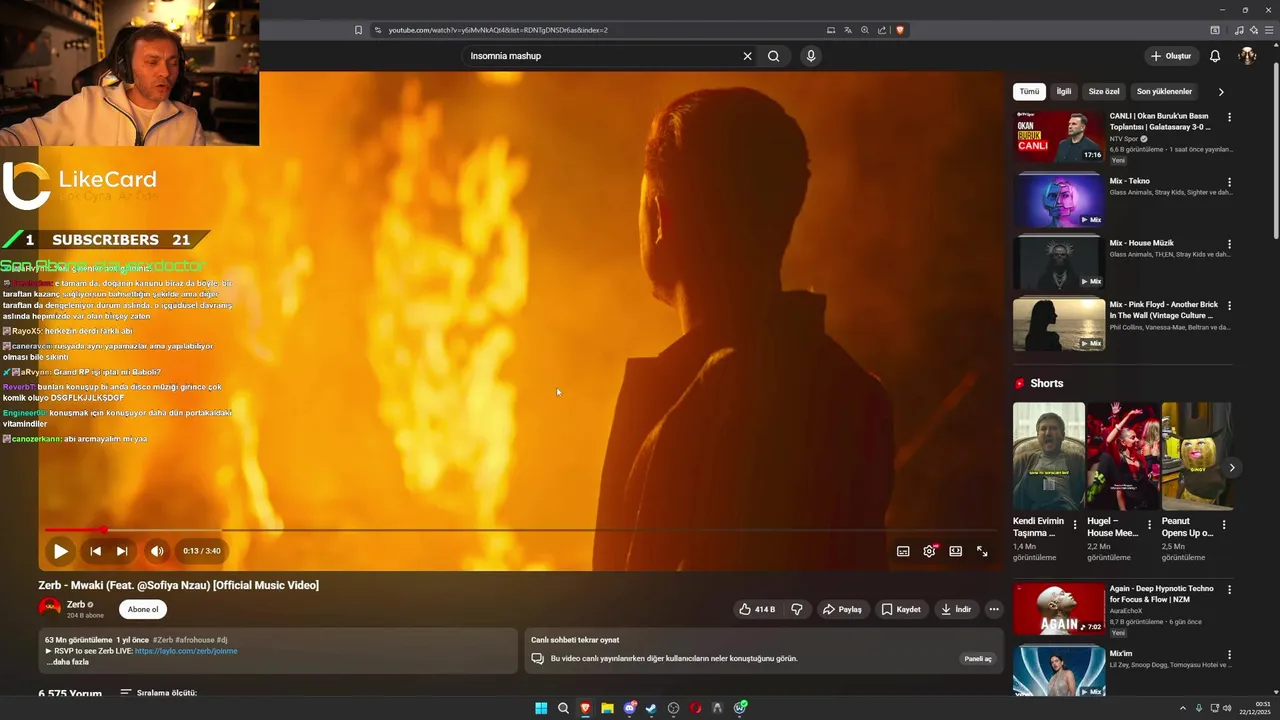Viewport: 1280px width, 720px height.
Task: Open options for Mix - House Müzik
Action: click(1229, 244)
